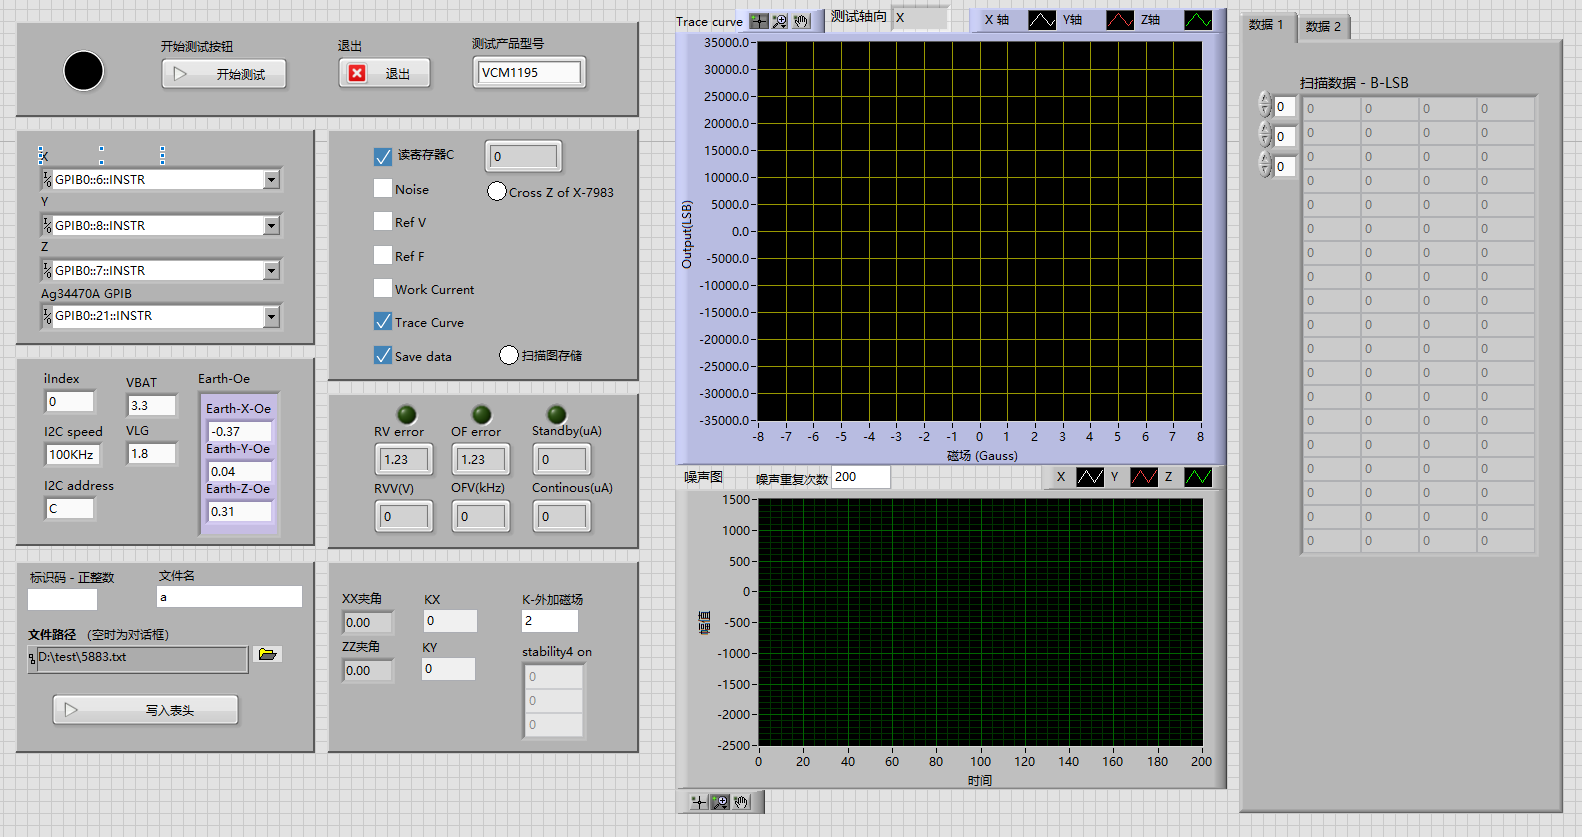1582x837 pixels.
Task: Toggle the Work Current checkbox
Action: point(383,289)
